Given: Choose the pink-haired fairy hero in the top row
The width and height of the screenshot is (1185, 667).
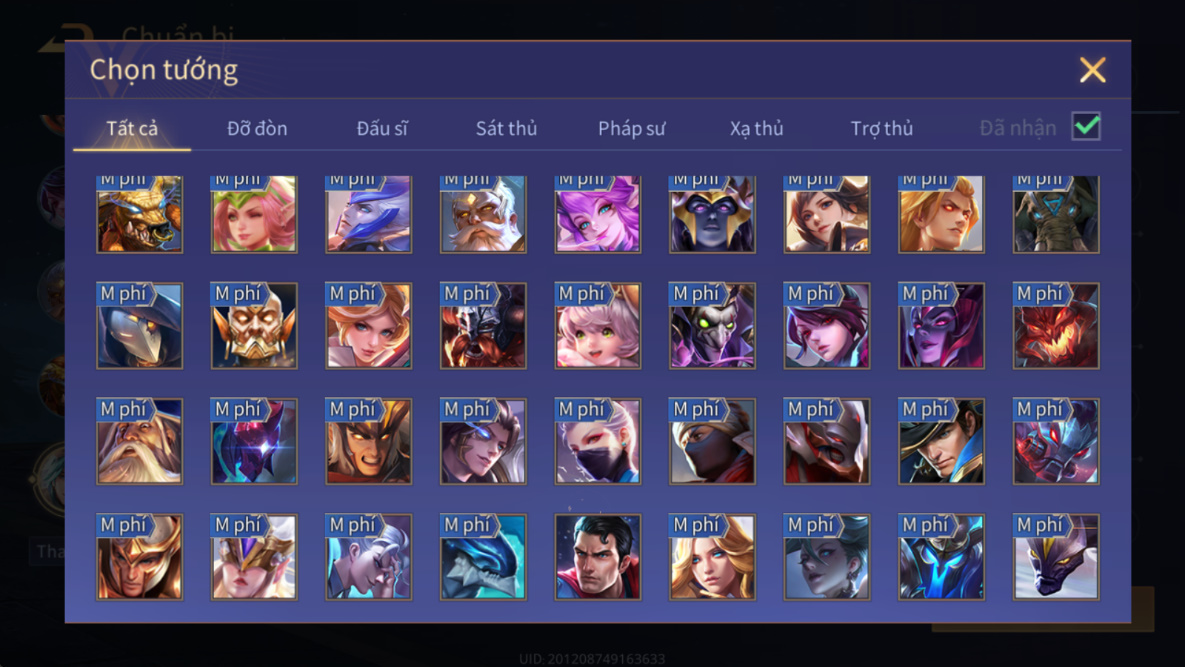Looking at the screenshot, I should pyautogui.click(x=254, y=214).
